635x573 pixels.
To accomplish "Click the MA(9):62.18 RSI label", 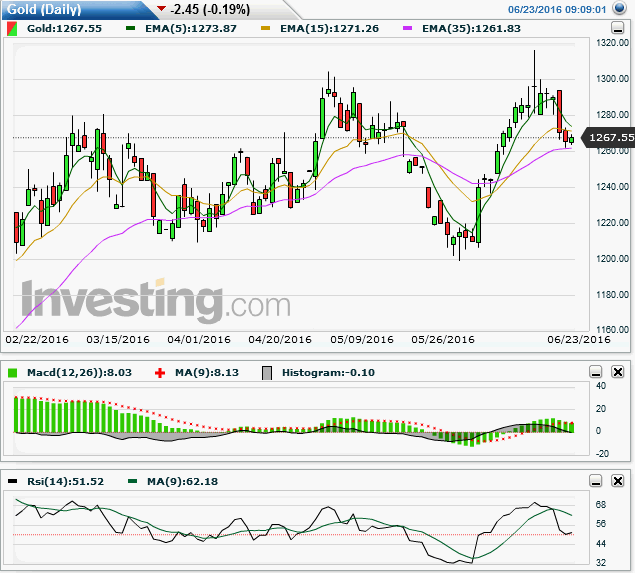I will (x=183, y=481).
